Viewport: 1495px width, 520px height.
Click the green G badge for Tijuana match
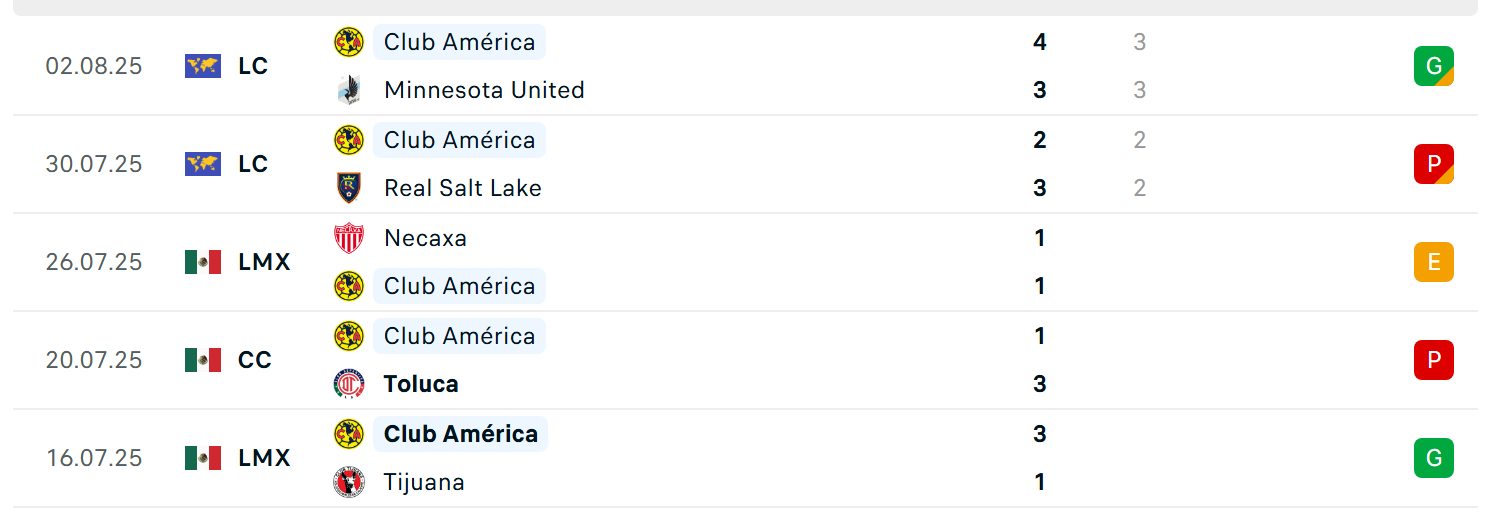click(1434, 458)
